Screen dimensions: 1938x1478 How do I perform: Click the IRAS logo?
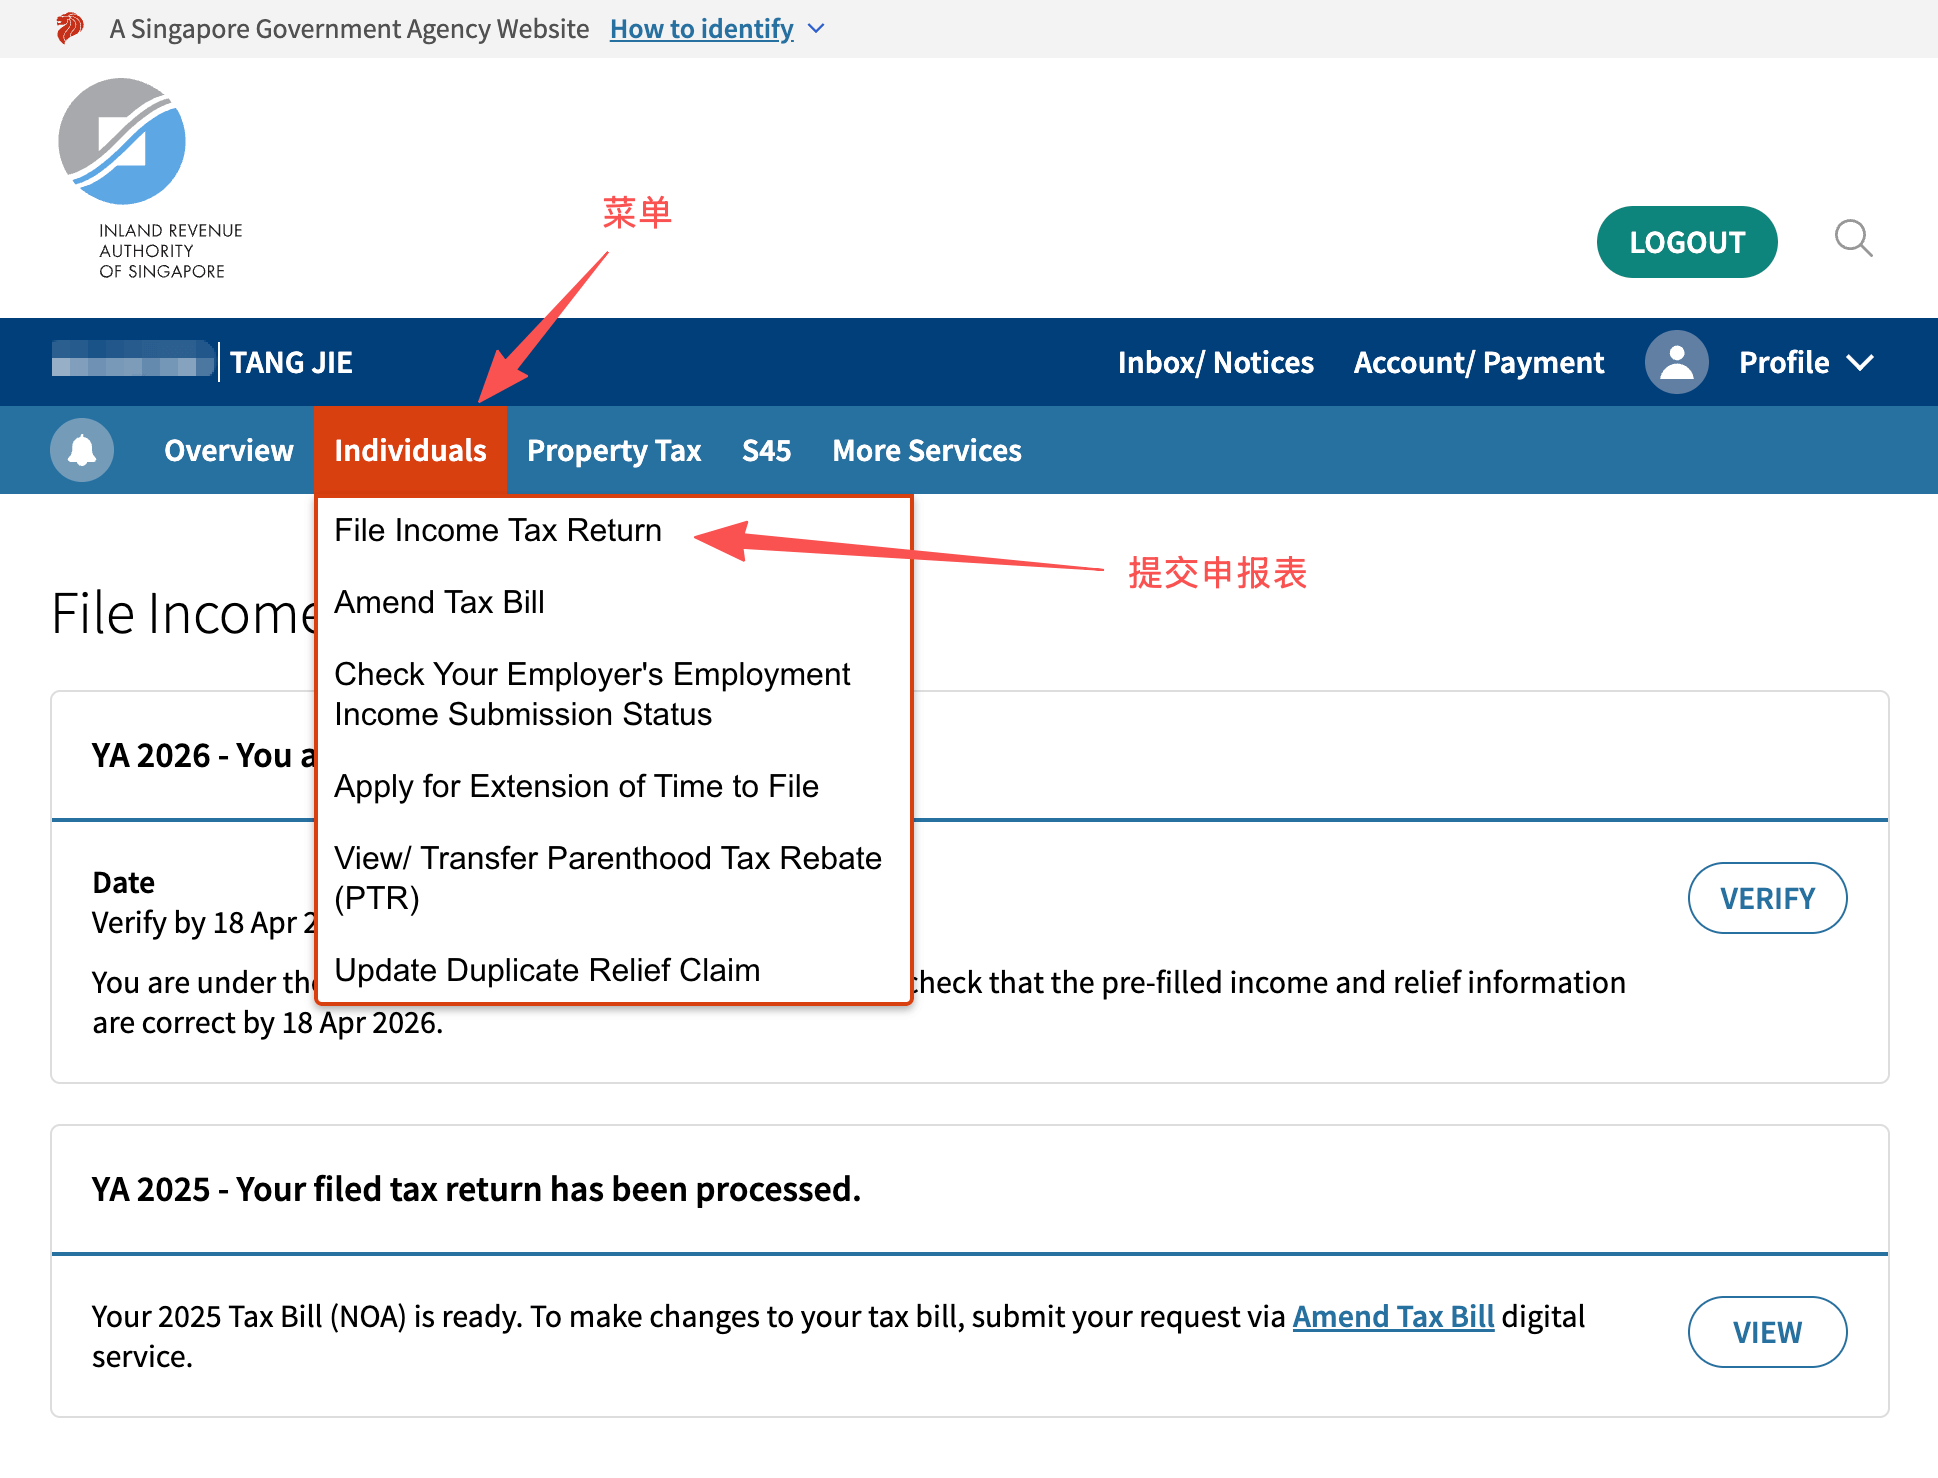(122, 142)
